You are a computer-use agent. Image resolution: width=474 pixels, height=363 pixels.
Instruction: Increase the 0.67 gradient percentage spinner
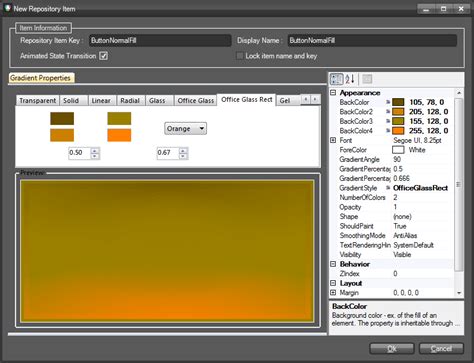tap(183, 151)
